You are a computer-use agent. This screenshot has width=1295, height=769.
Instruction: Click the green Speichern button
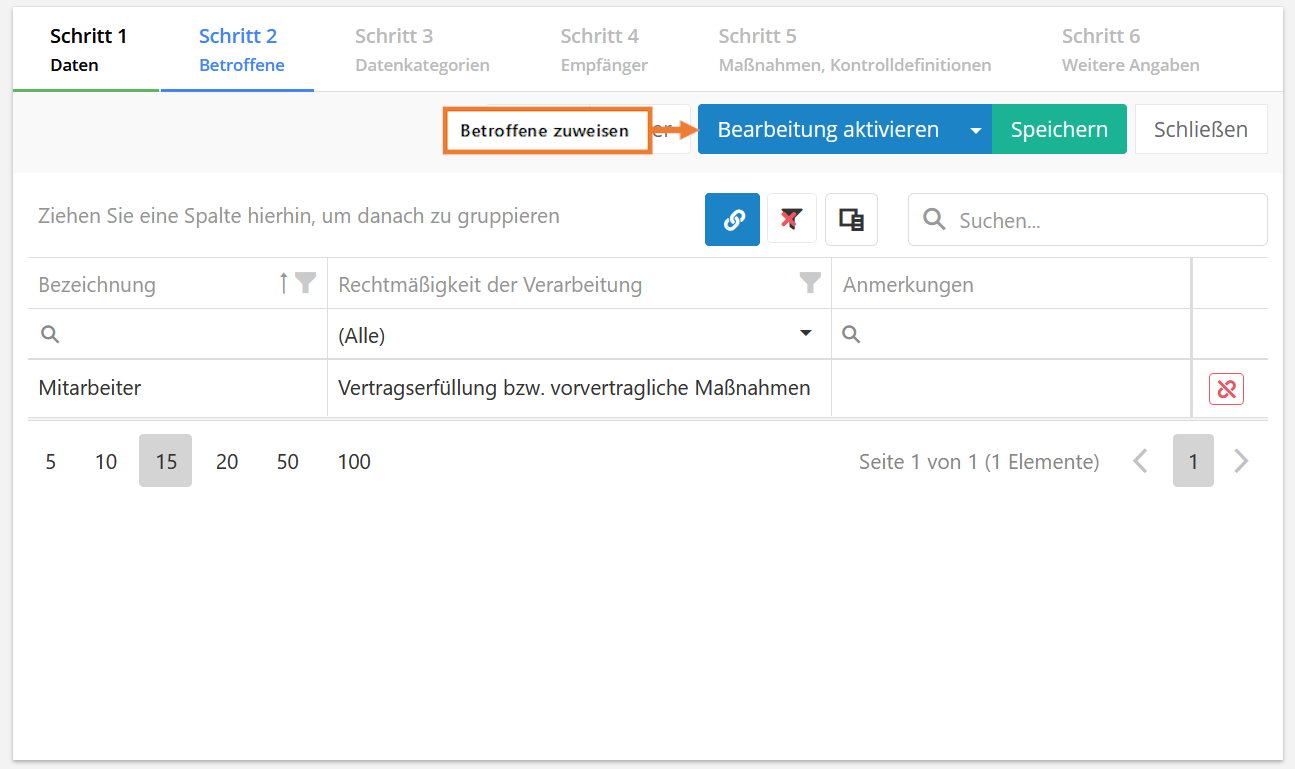1059,130
